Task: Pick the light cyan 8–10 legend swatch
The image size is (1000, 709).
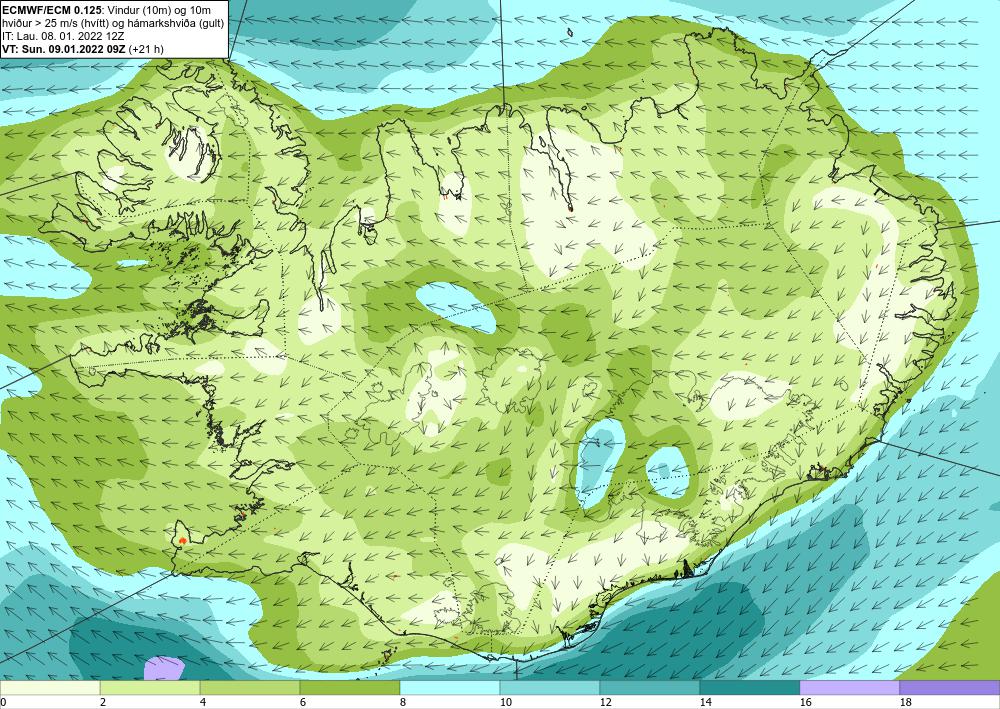Action: 450,687
